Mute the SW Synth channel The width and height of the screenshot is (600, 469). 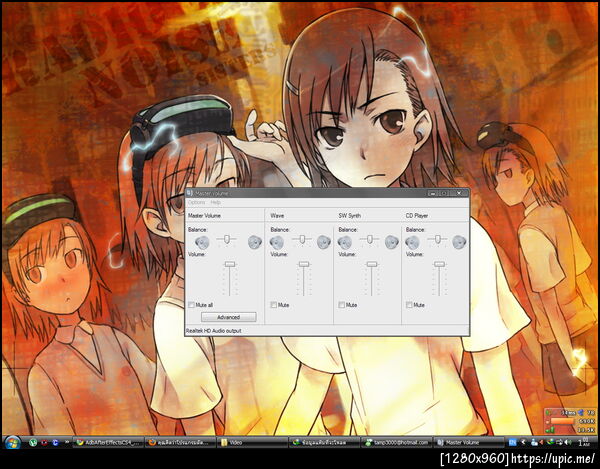coord(342,305)
